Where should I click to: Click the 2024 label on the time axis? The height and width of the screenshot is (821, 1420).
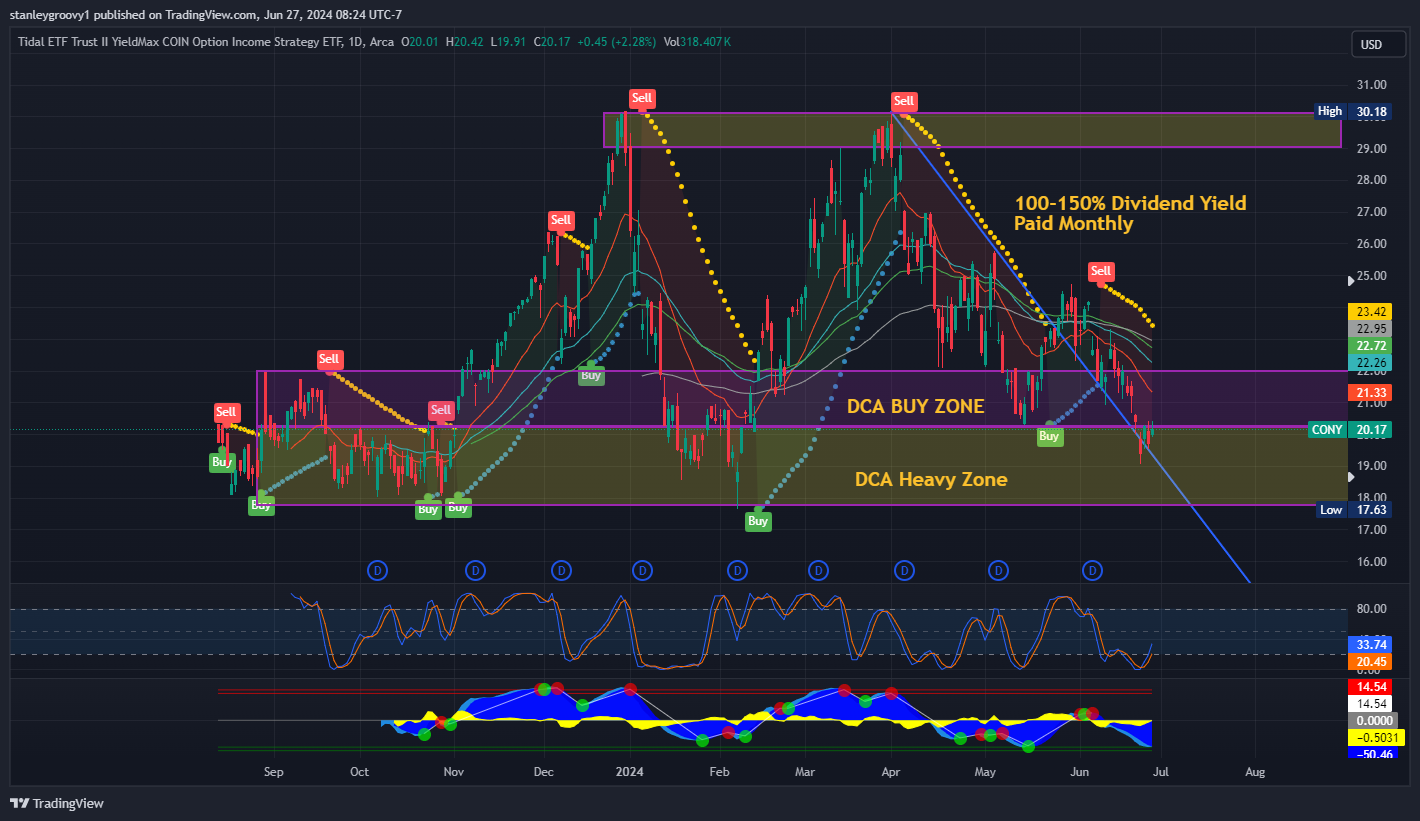(629, 772)
